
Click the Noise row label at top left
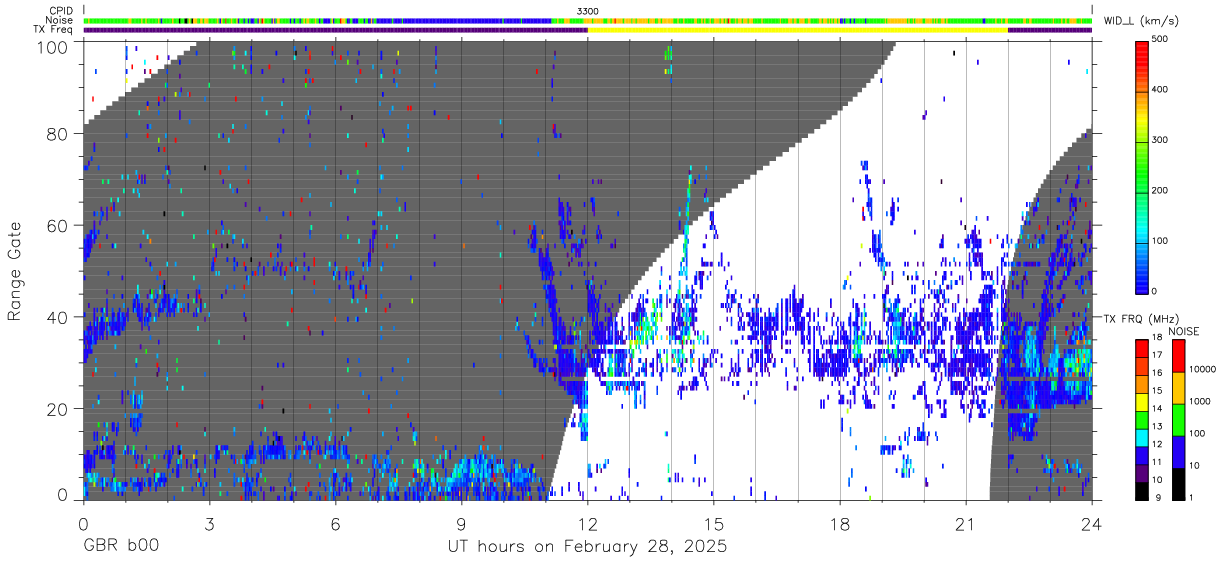pyautogui.click(x=60, y=20)
